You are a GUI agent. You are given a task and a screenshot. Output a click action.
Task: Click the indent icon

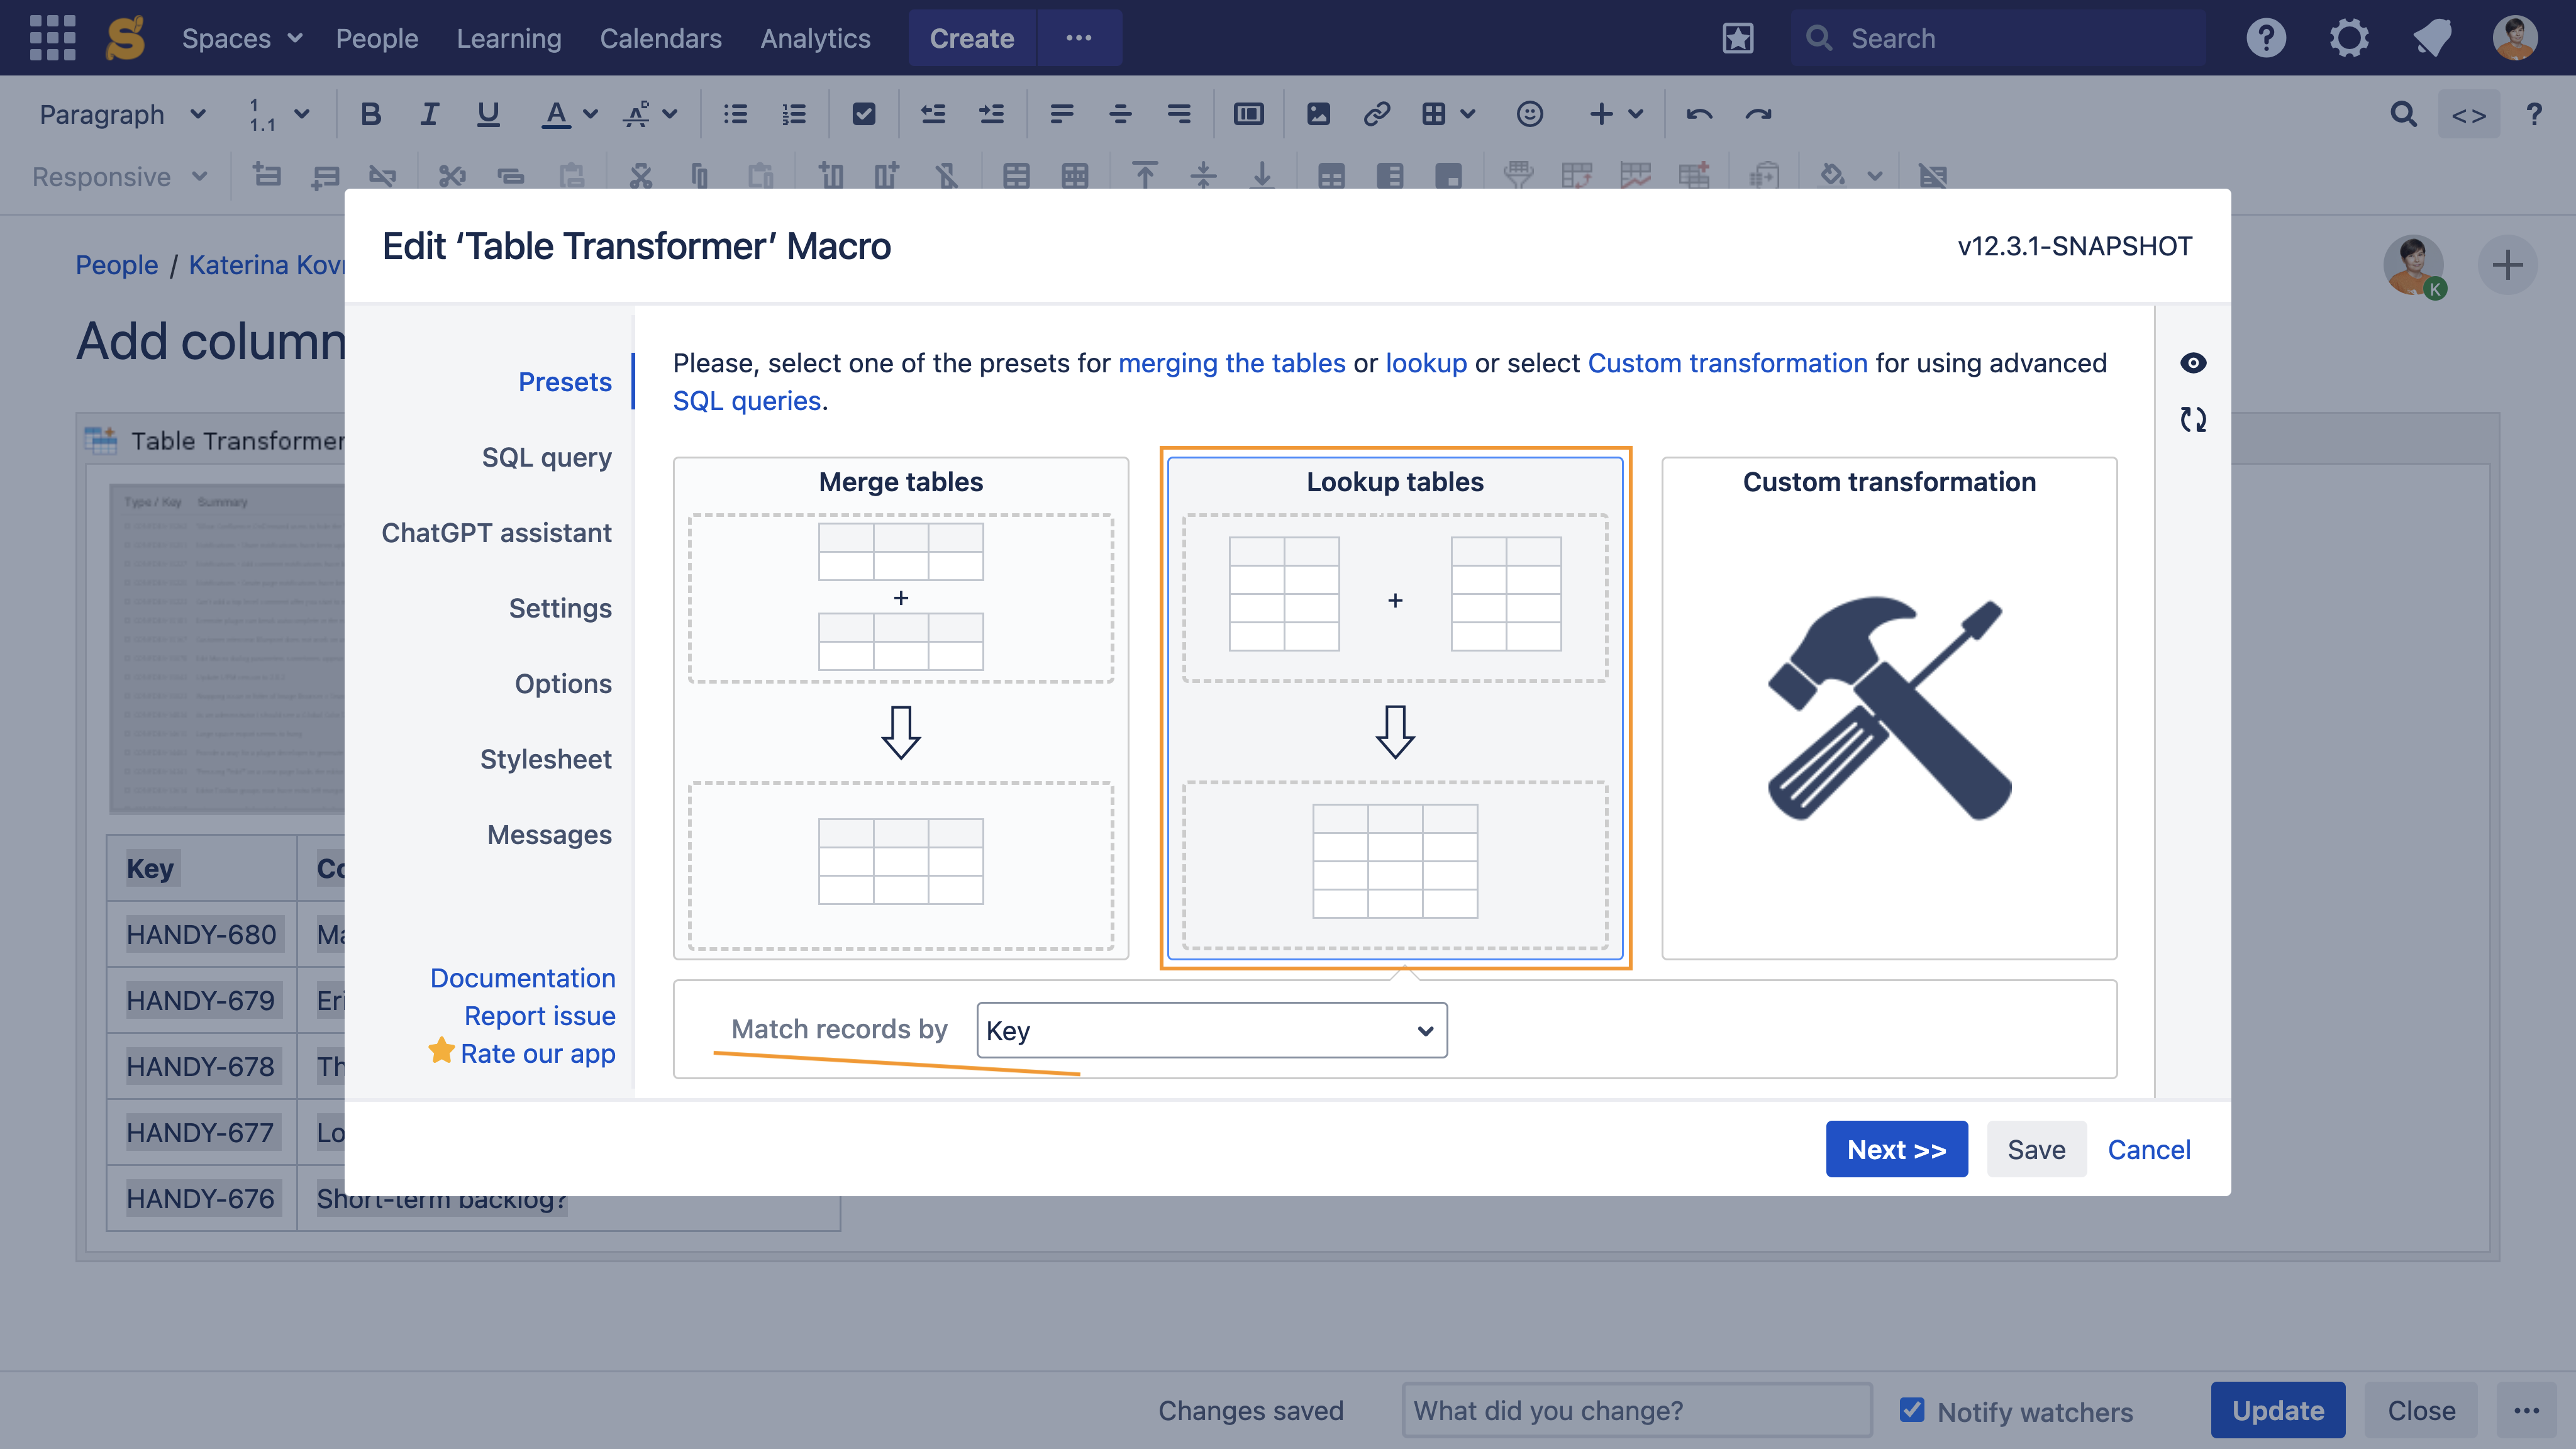pos(991,114)
